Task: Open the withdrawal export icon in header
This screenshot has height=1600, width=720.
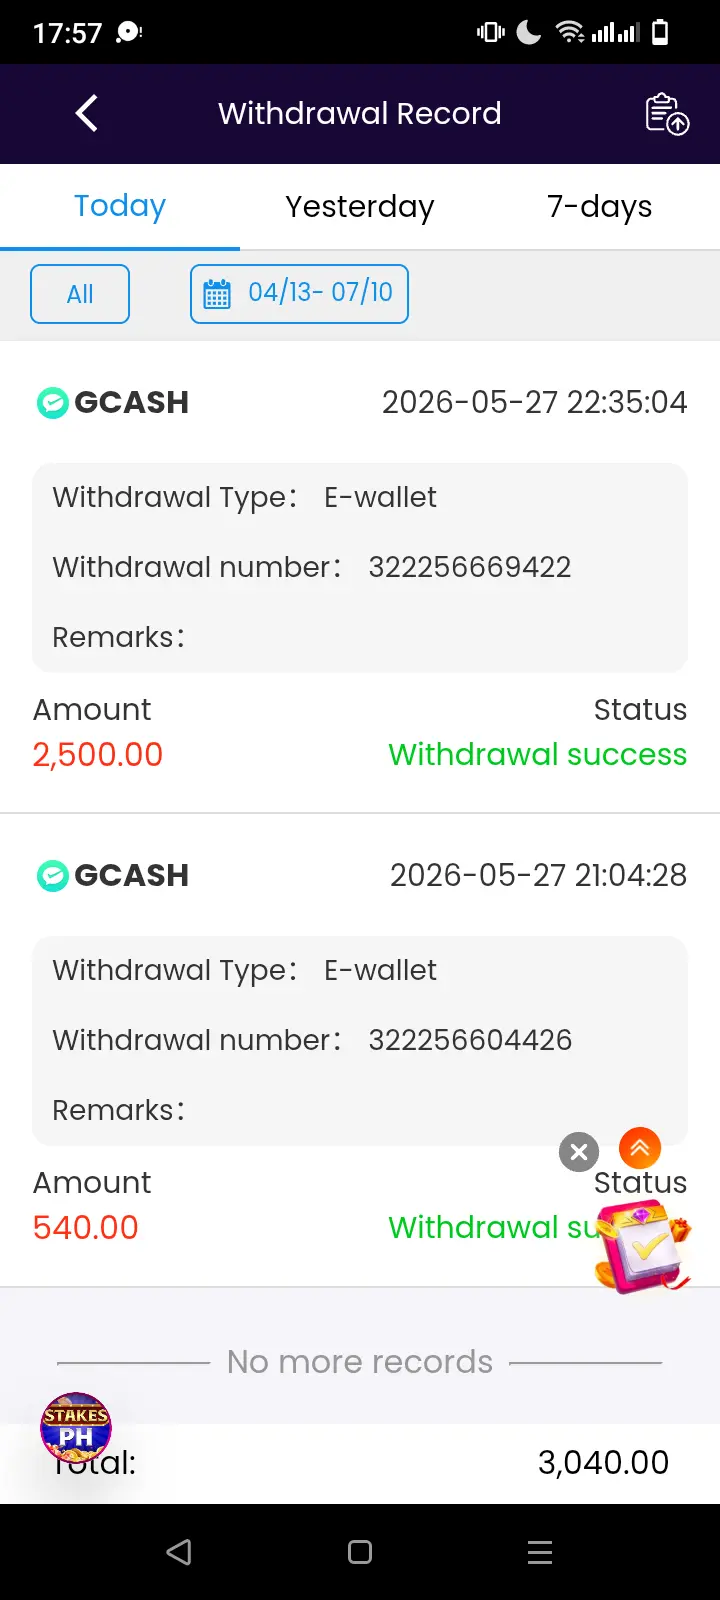Action: [667, 114]
